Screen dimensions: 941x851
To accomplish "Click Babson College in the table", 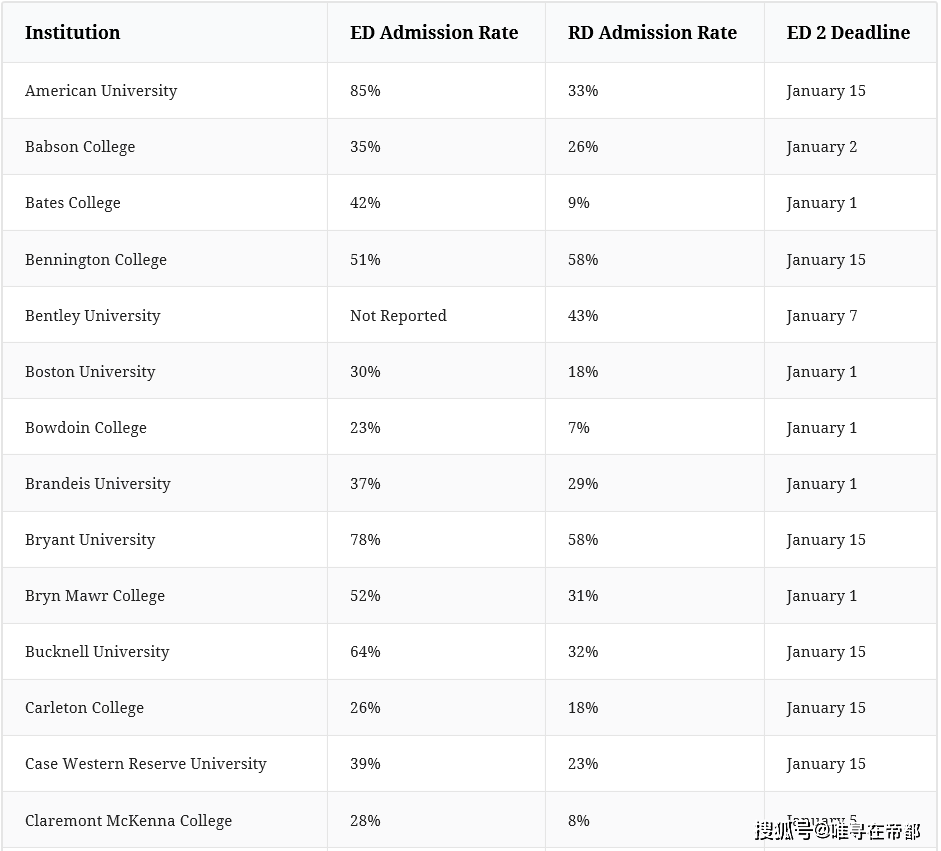I will click(80, 147).
